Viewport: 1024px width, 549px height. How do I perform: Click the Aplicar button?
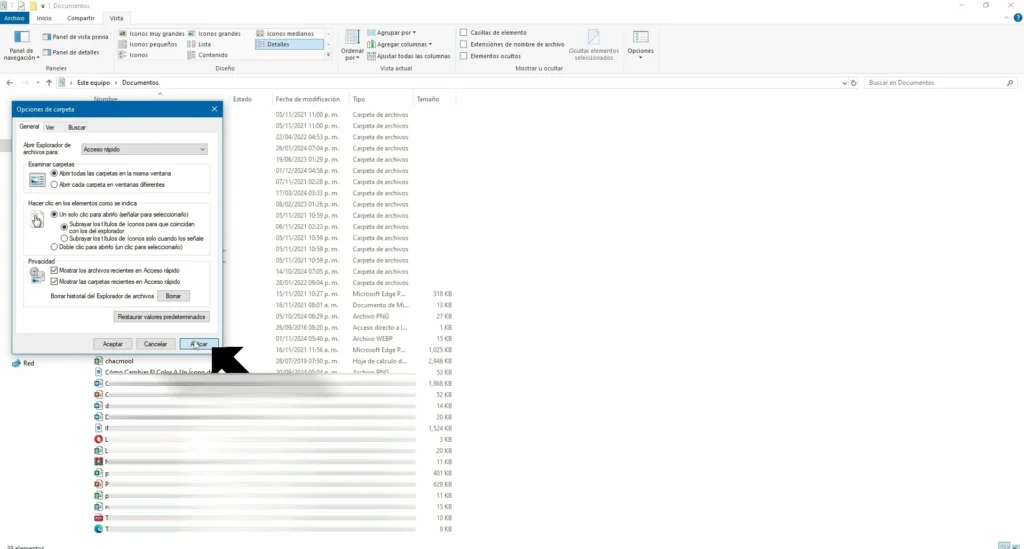click(199, 344)
